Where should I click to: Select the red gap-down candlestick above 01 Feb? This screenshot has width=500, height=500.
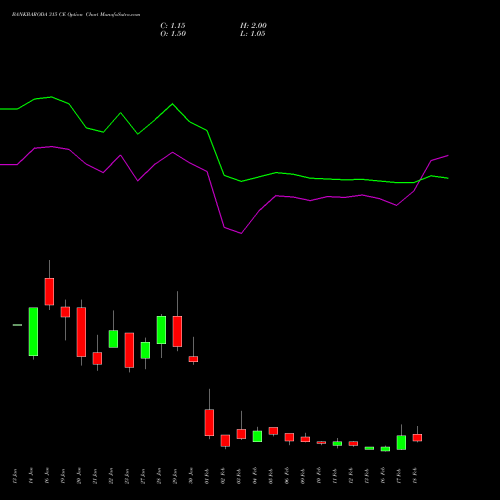coord(209,422)
